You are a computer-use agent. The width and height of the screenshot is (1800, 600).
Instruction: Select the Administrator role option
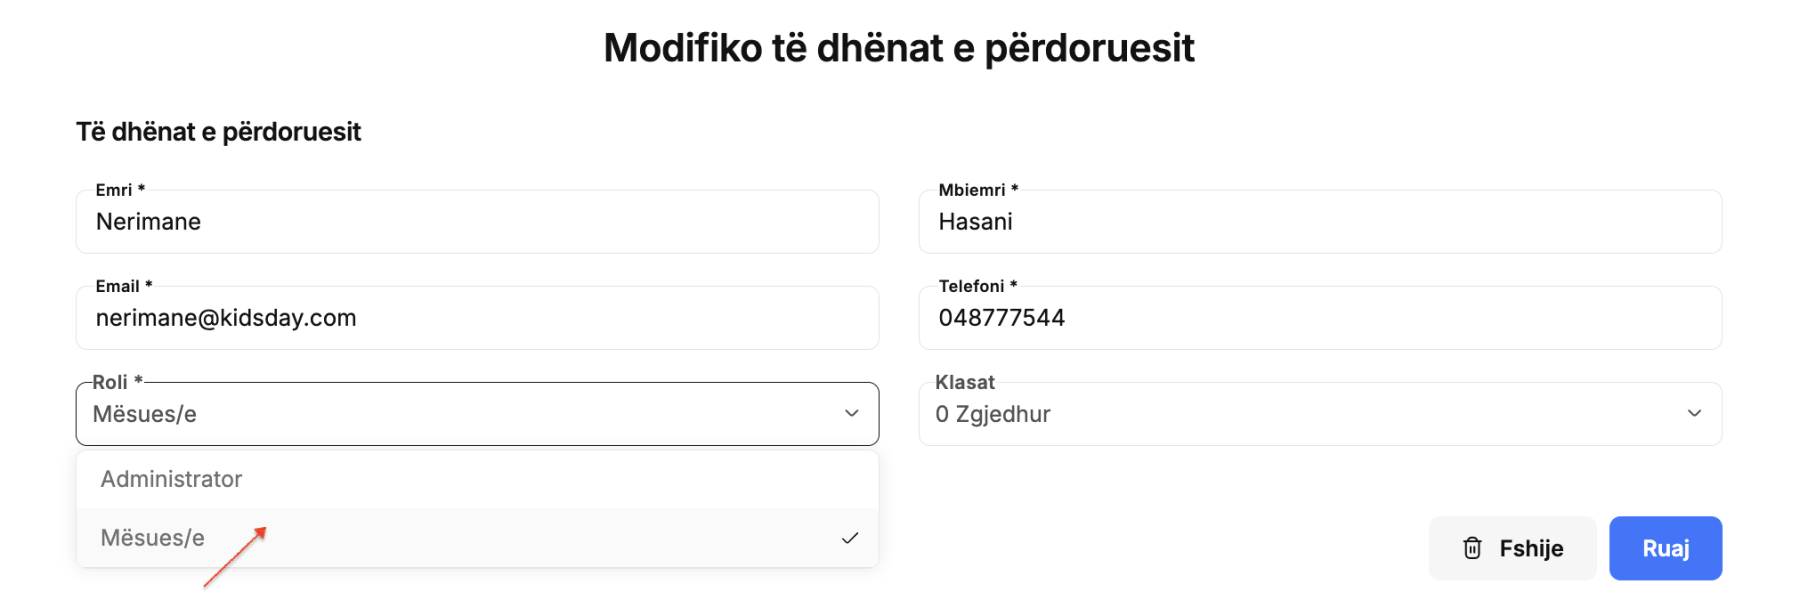tap(477, 479)
